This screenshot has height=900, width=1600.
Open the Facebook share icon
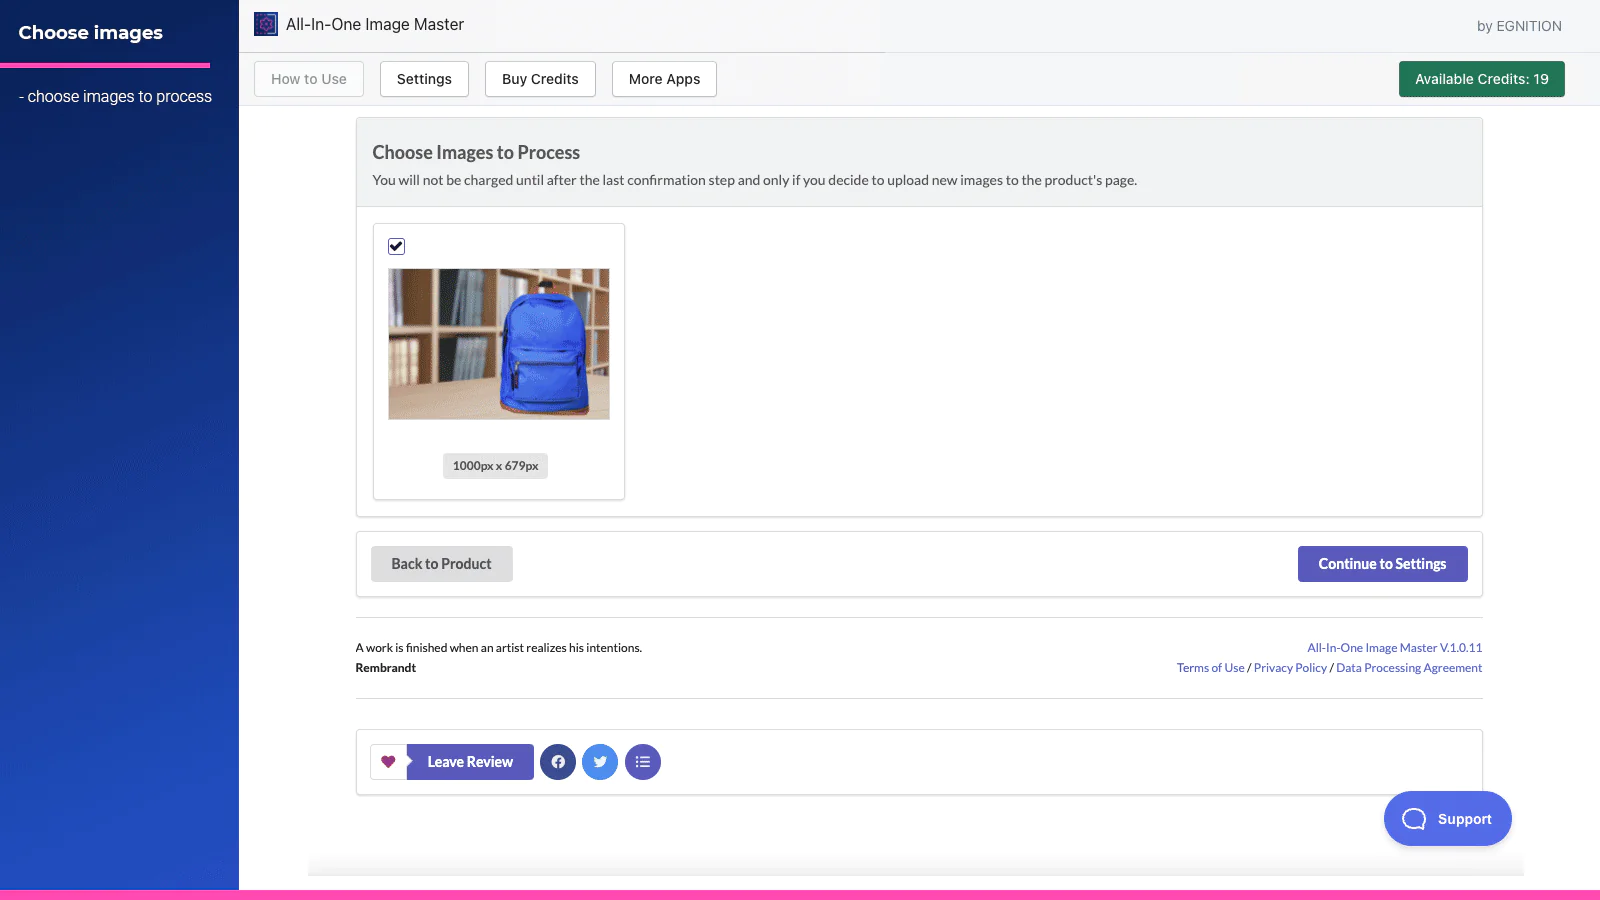pos(558,762)
